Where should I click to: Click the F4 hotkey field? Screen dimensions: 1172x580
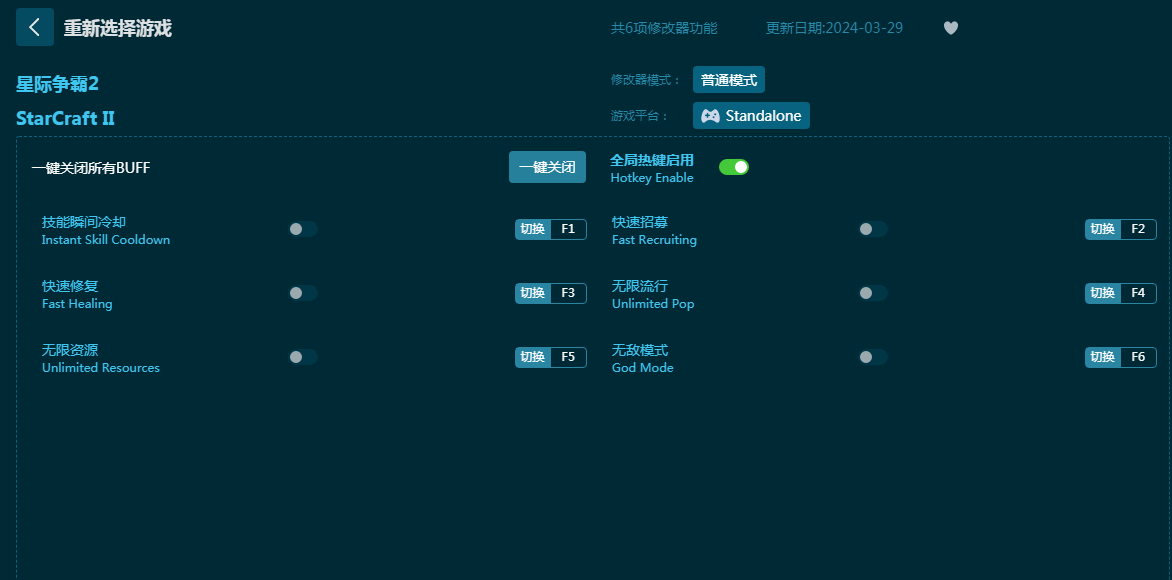1138,293
